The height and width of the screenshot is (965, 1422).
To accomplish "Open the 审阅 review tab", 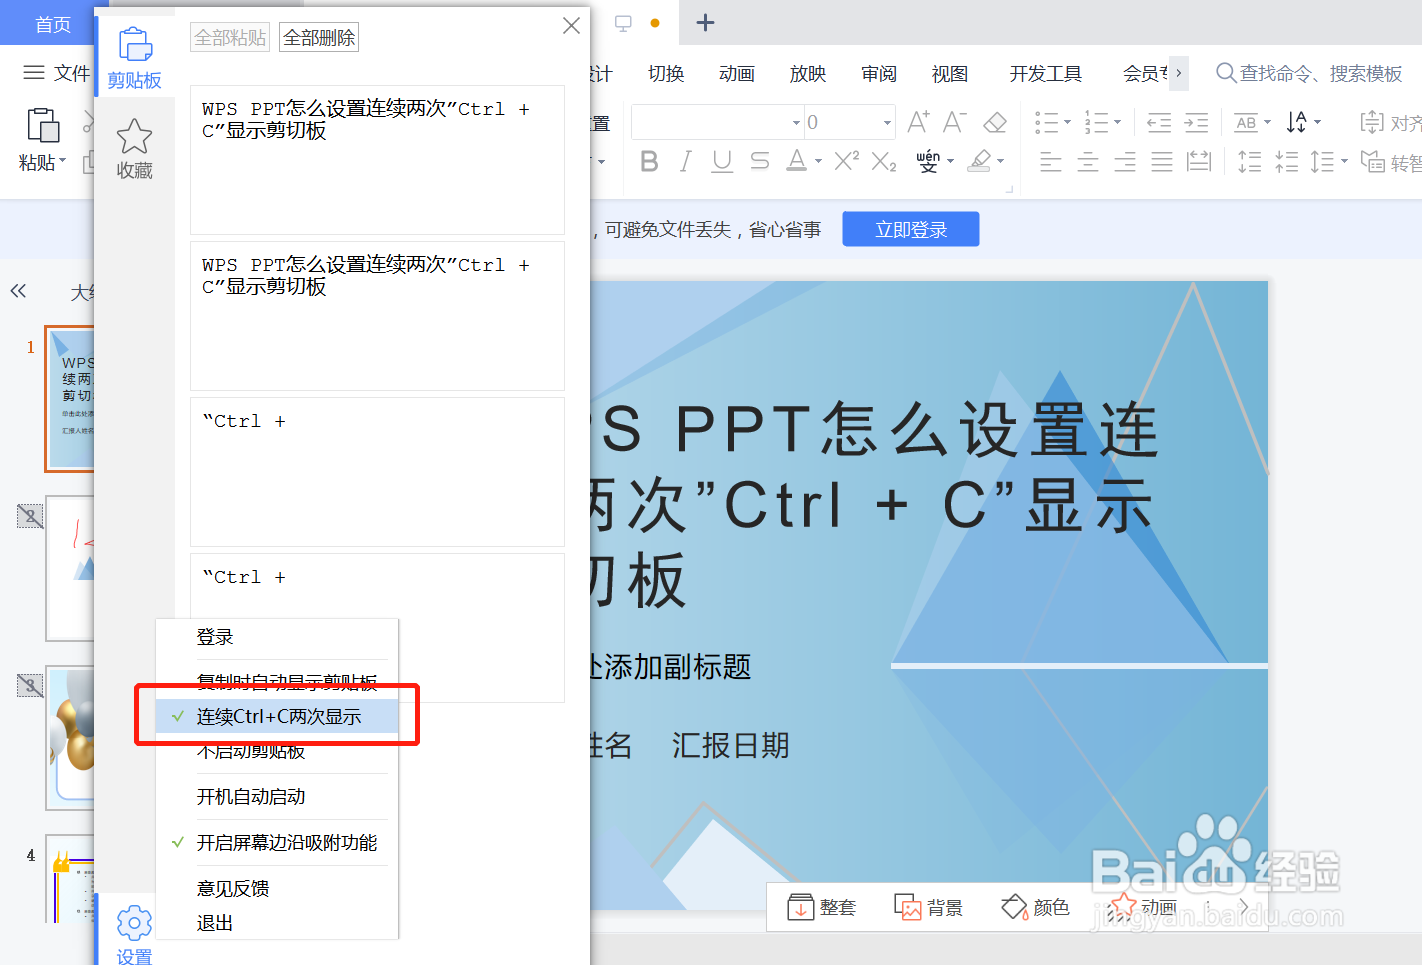I will click(x=879, y=73).
